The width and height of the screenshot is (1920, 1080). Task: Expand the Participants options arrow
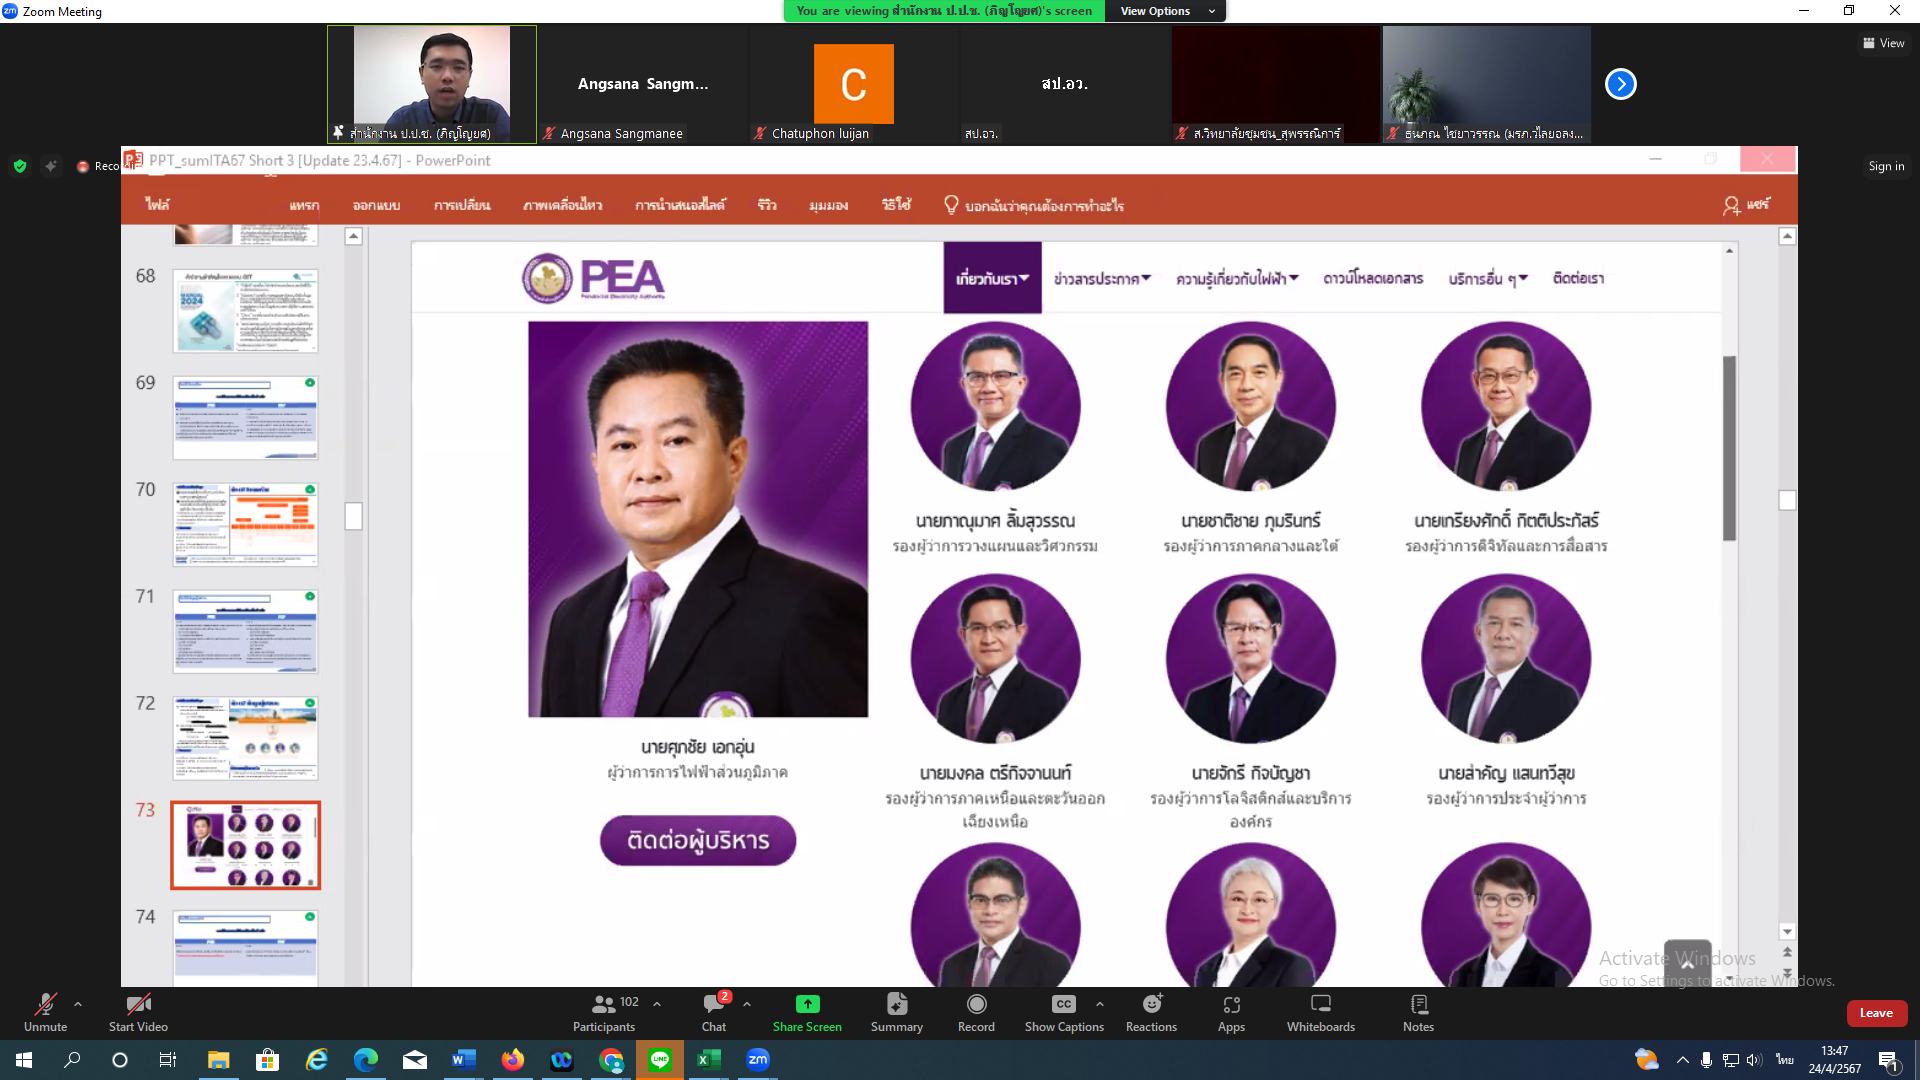tap(657, 1004)
